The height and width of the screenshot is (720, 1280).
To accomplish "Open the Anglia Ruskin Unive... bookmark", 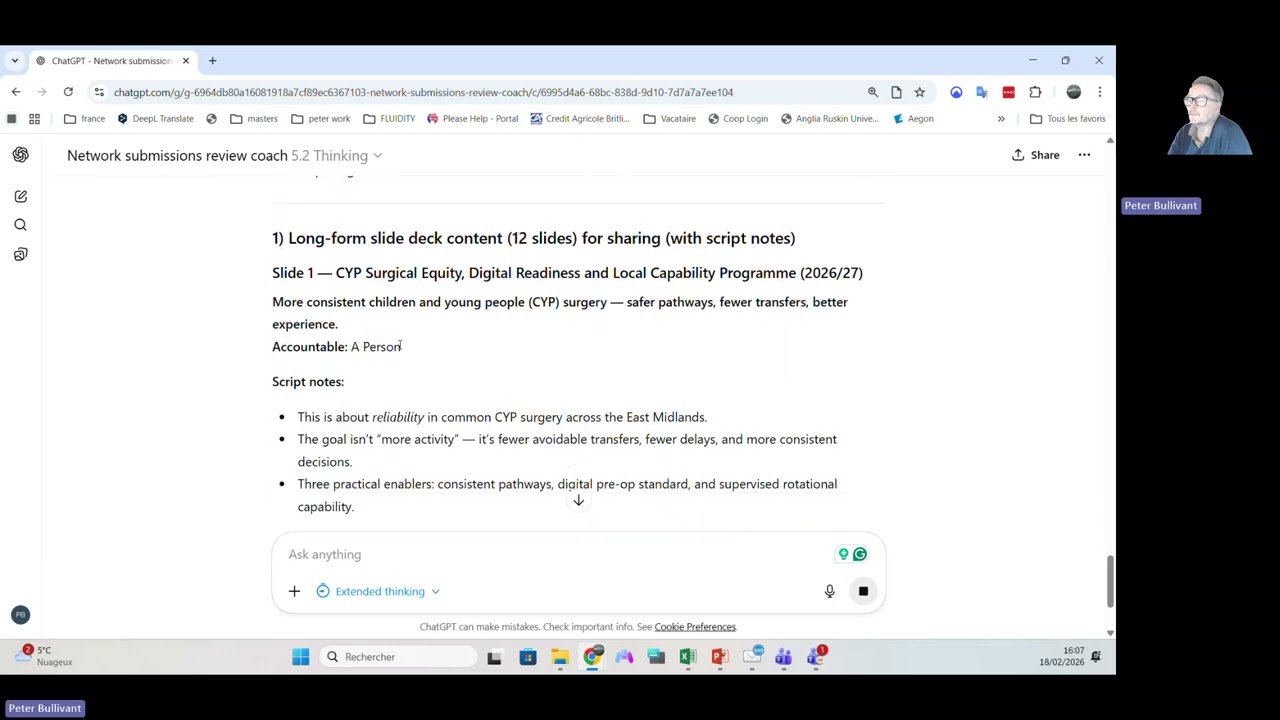I will [x=828, y=119].
